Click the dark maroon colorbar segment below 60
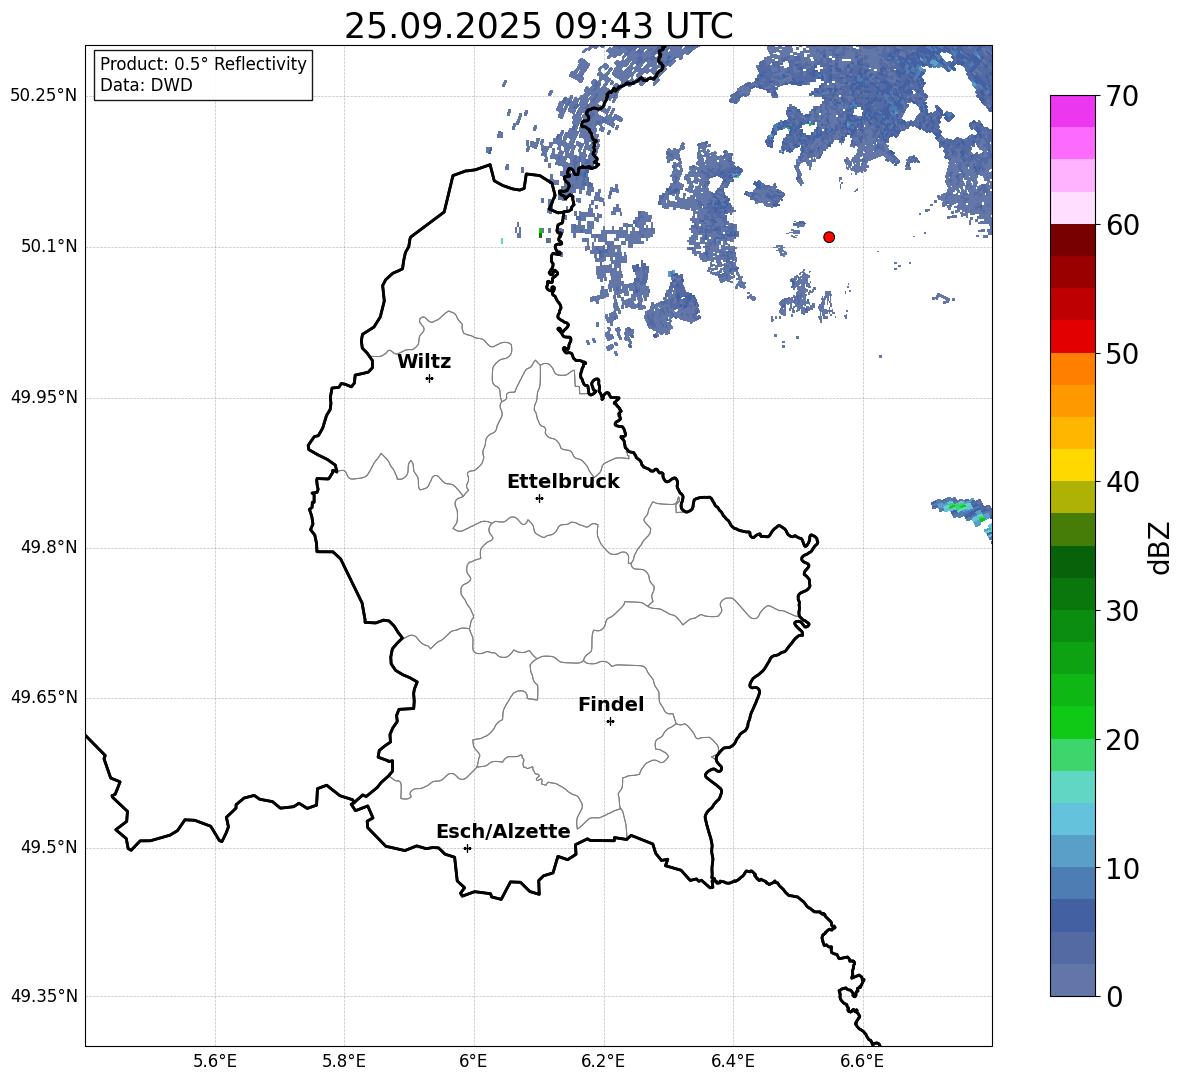The height and width of the screenshot is (1081, 1184). (x=1073, y=240)
